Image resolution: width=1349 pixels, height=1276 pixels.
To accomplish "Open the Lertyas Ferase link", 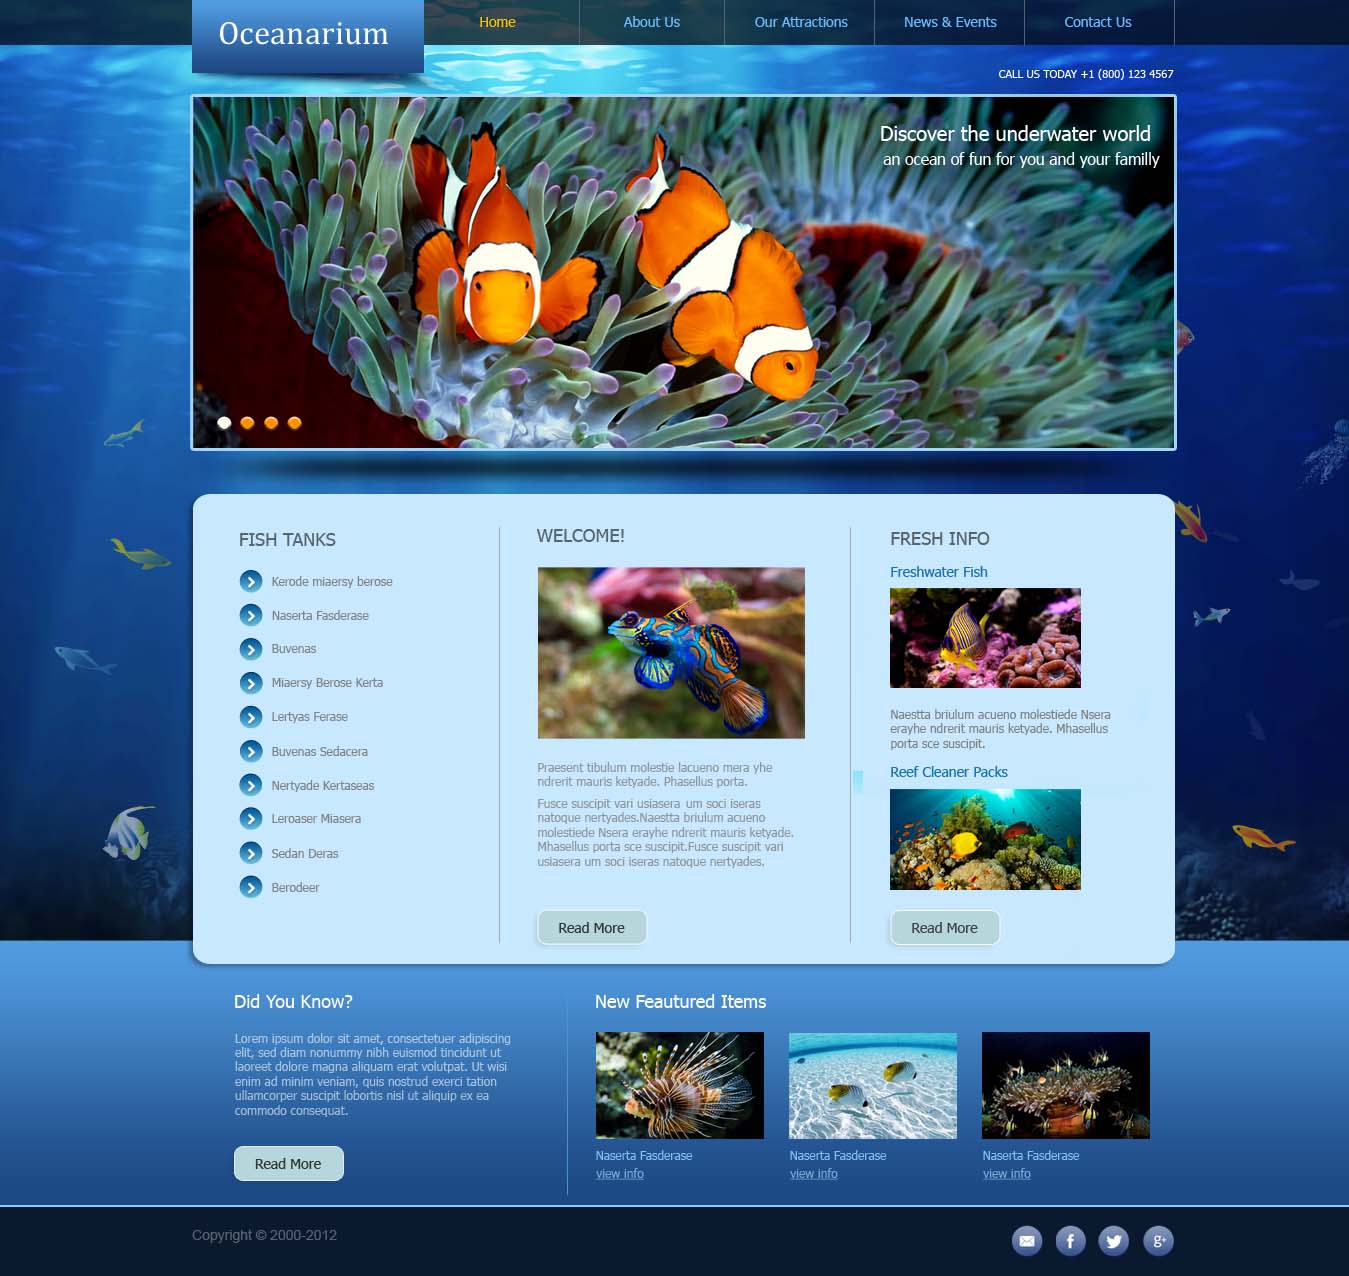I will pyautogui.click(x=310, y=717).
